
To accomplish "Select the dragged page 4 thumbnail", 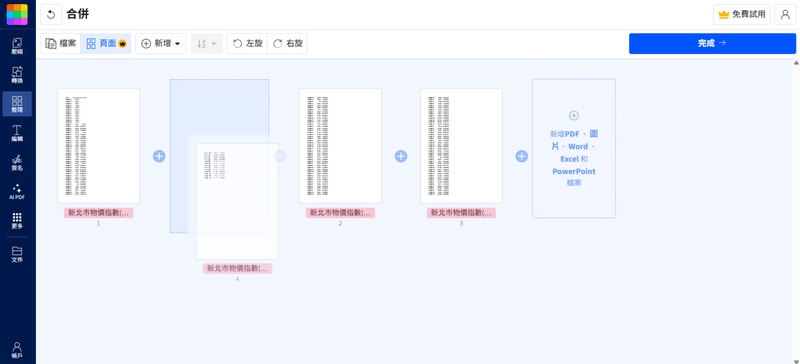I will pos(237,201).
